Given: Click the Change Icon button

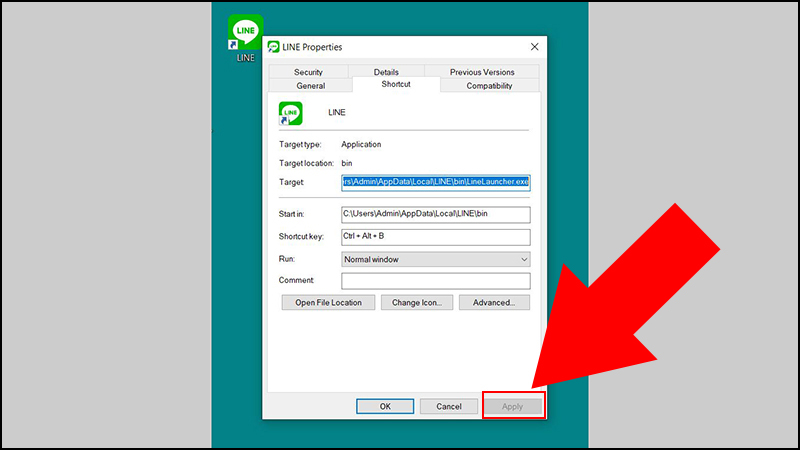Looking at the screenshot, I should click(x=417, y=303).
